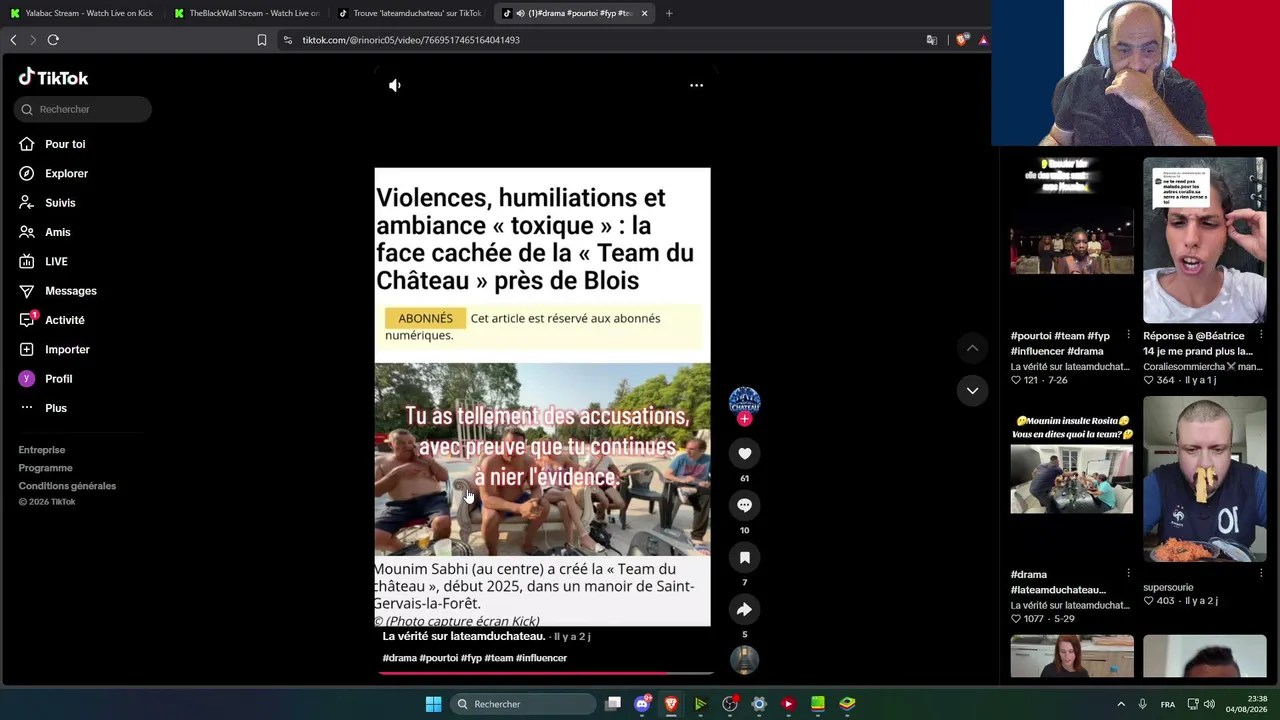The image size is (1280, 720).
Task: Open the site settings icon in the address bar
Action: (288, 40)
